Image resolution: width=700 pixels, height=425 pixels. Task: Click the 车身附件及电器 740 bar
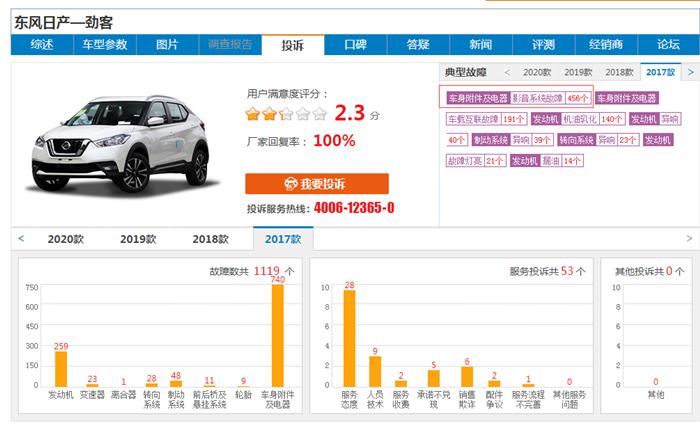(278, 336)
